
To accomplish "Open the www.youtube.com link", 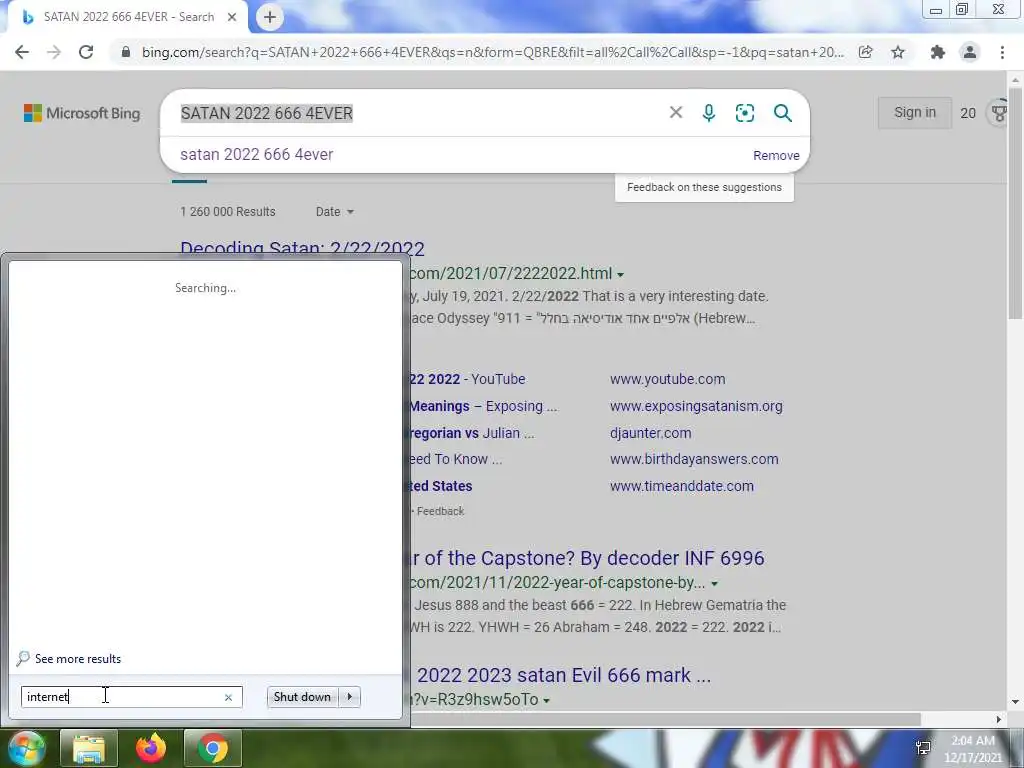I will click(667, 379).
